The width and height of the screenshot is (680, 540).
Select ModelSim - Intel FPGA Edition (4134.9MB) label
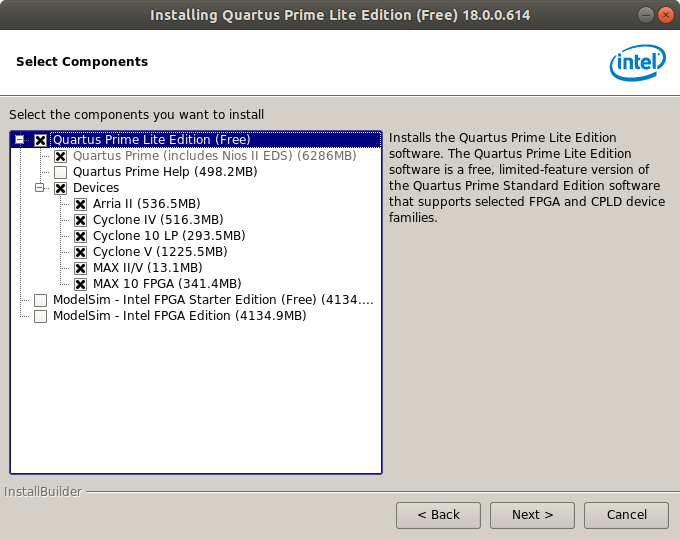[180, 316]
